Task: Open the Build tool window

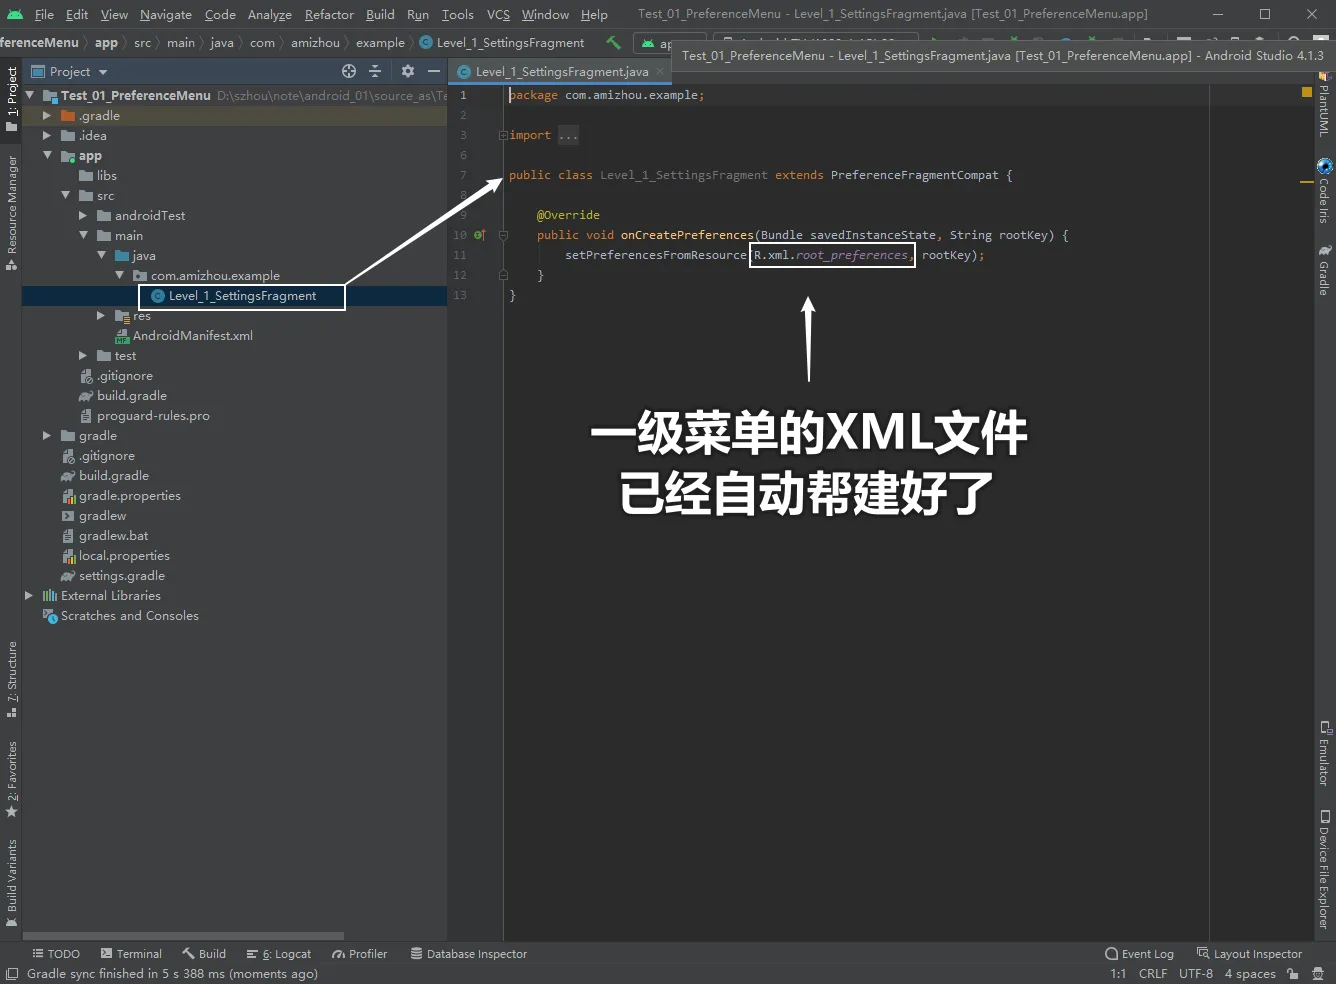Action: [203, 954]
